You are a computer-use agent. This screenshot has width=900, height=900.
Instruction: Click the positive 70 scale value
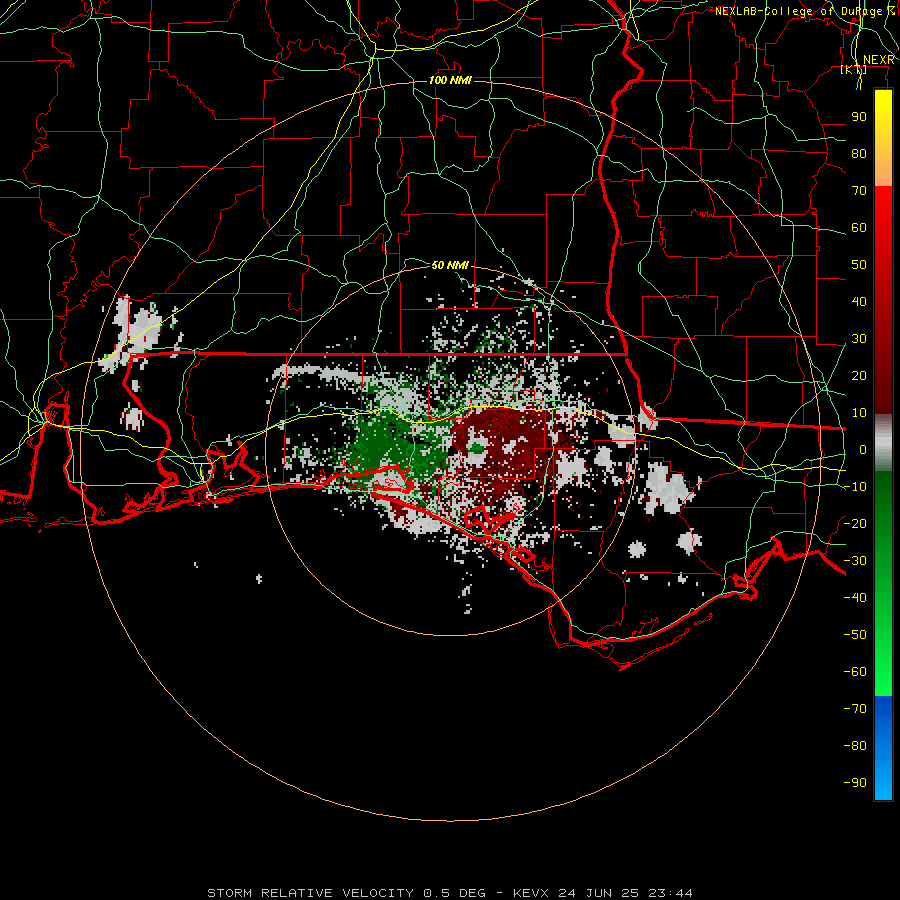[x=859, y=191]
